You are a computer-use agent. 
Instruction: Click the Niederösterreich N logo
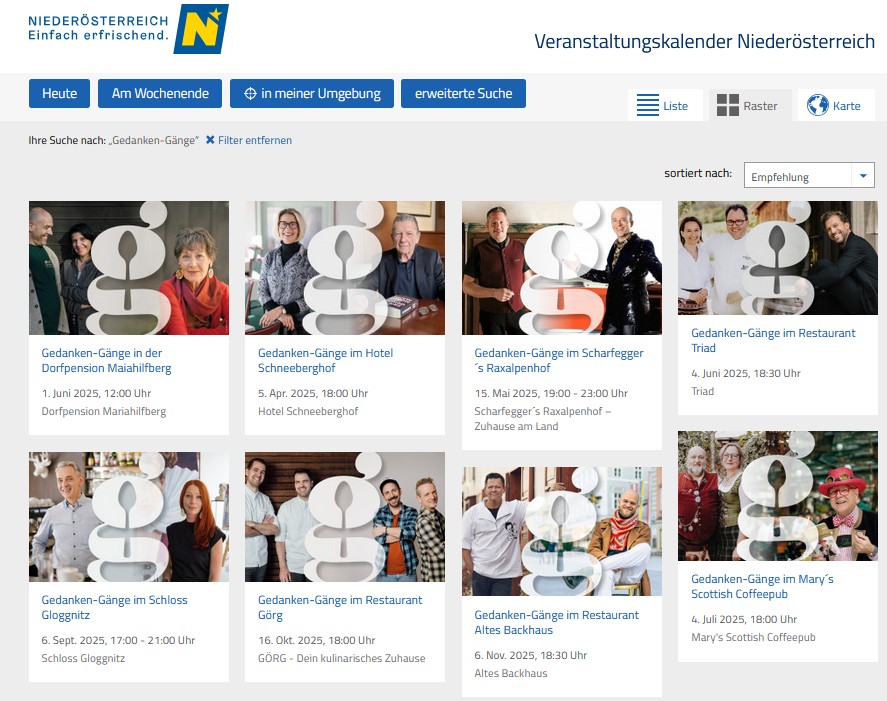[x=201, y=29]
